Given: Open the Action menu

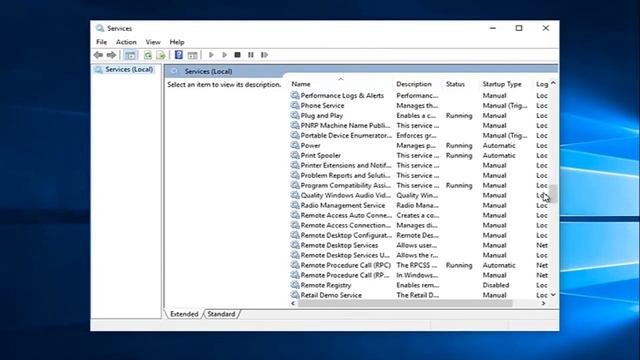Looking at the screenshot, I should (x=126, y=42).
